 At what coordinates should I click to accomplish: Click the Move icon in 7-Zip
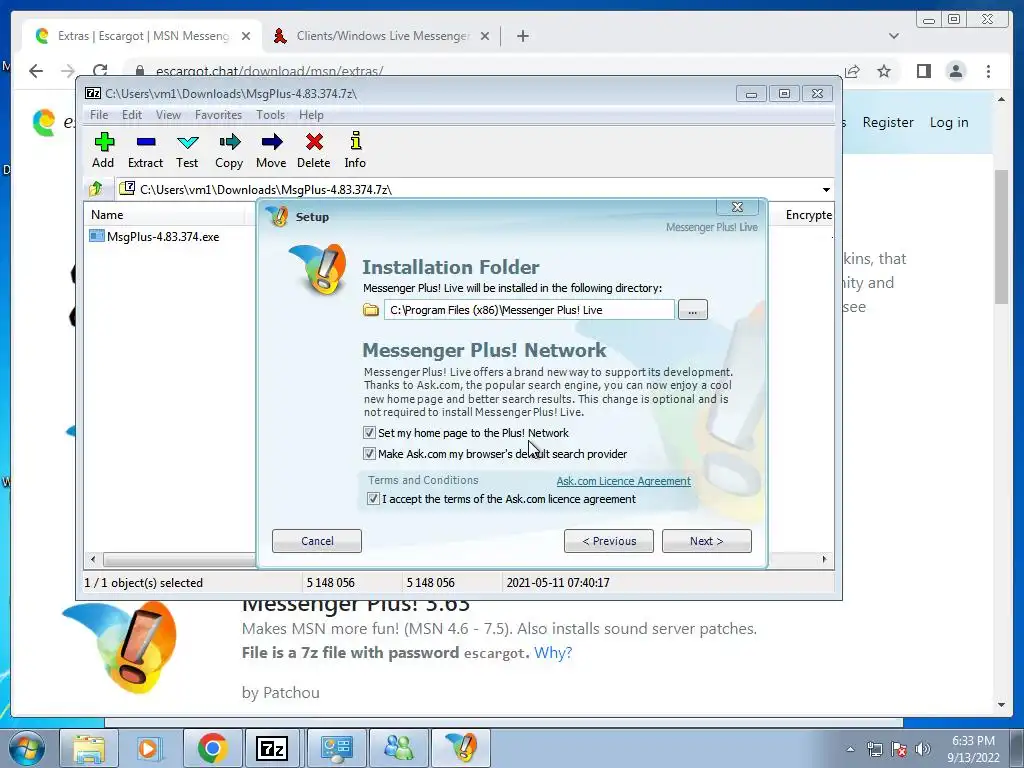click(271, 150)
